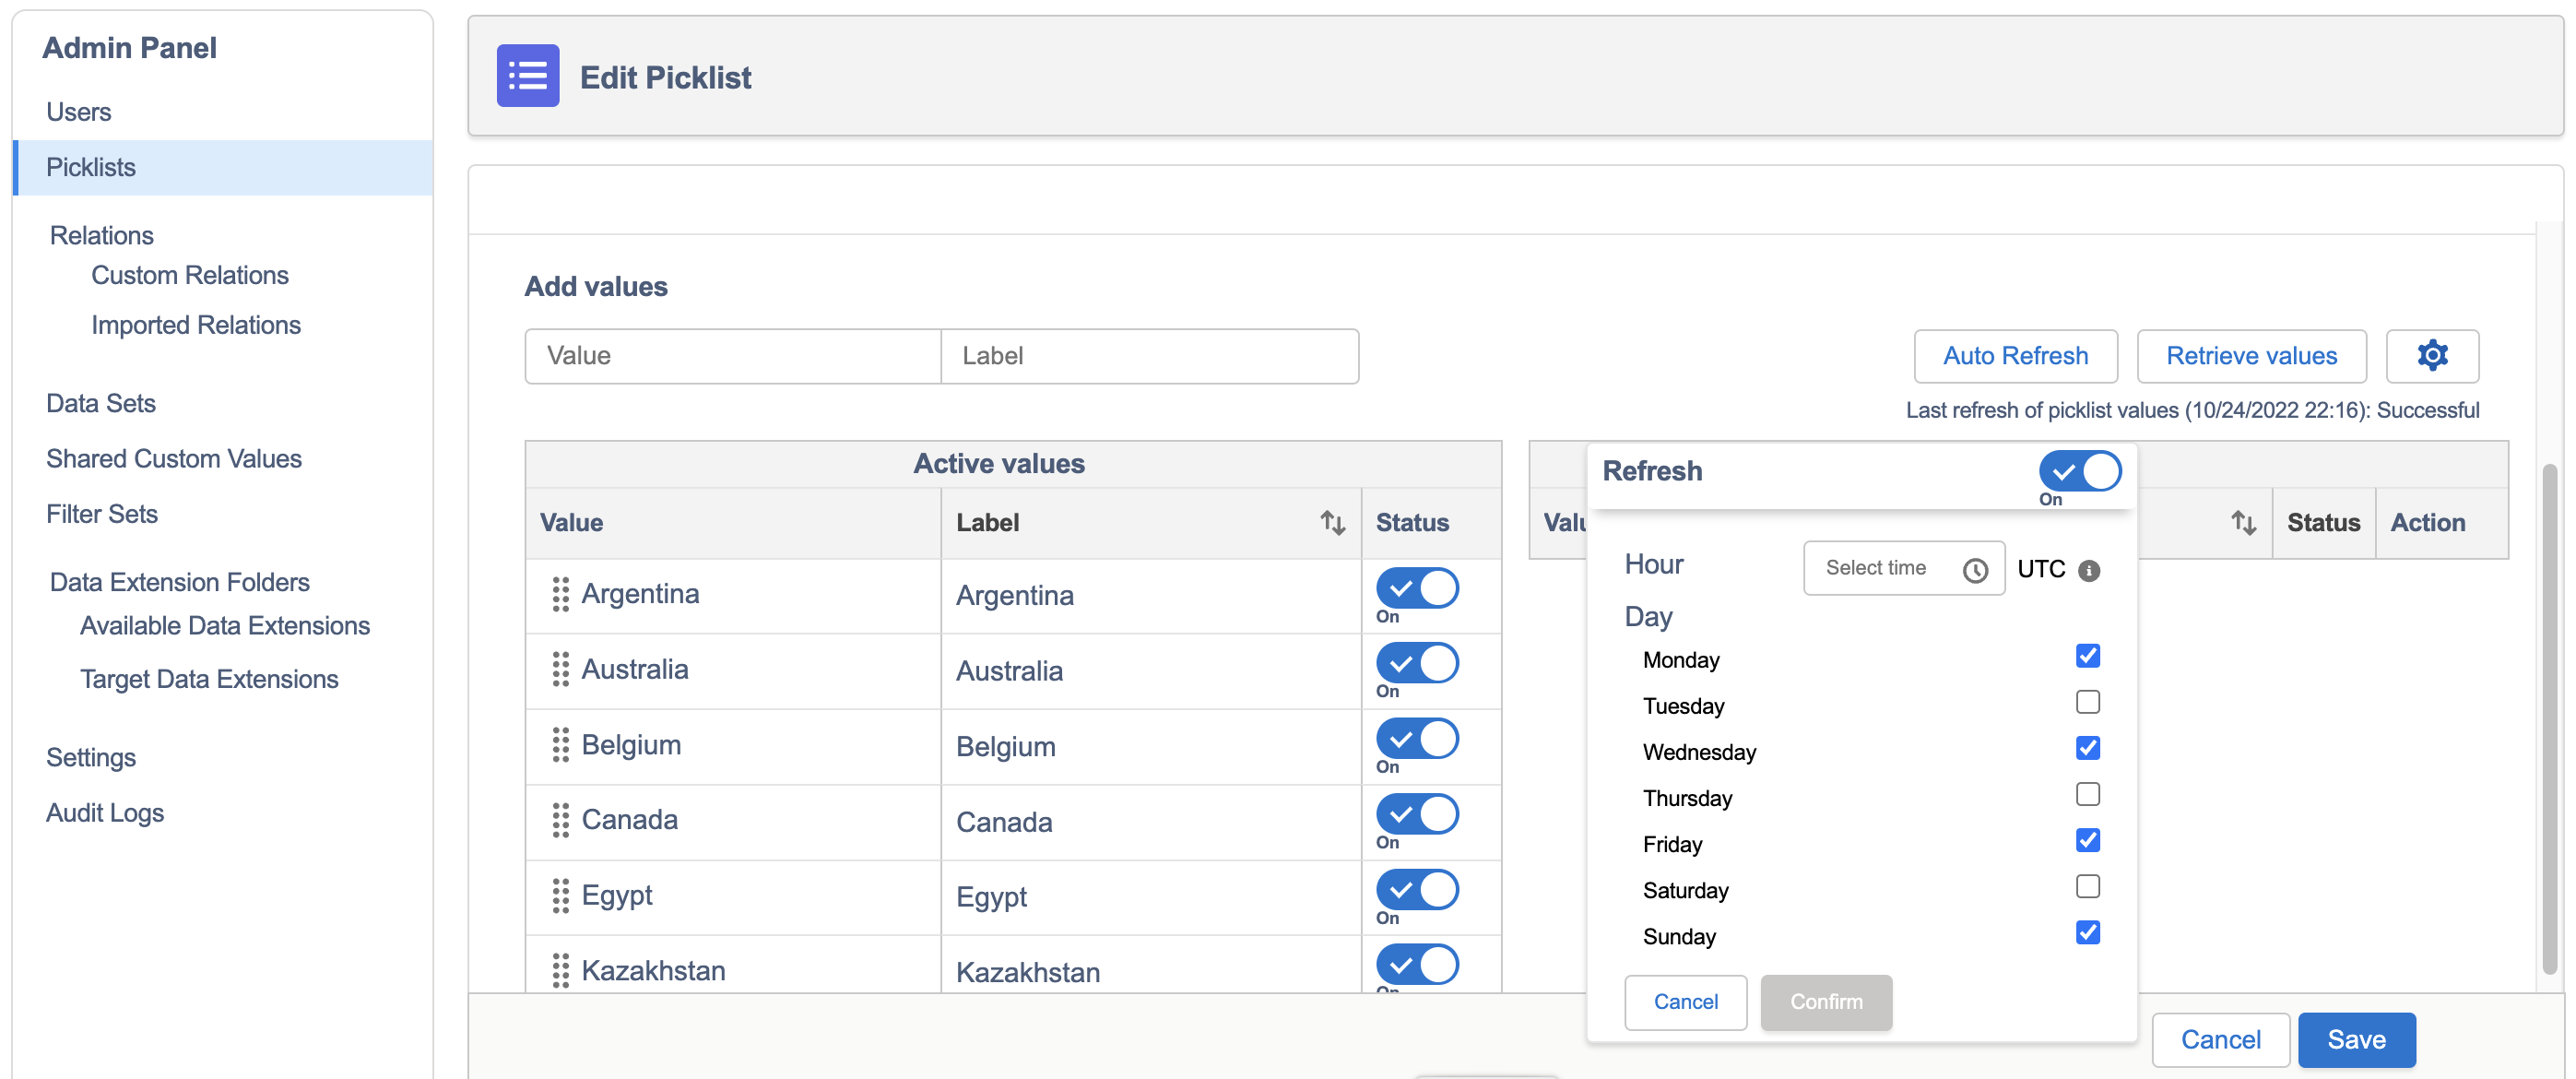Click the Argentina label cell
Screen dimensions: 2576x1079
[x=1150, y=596]
